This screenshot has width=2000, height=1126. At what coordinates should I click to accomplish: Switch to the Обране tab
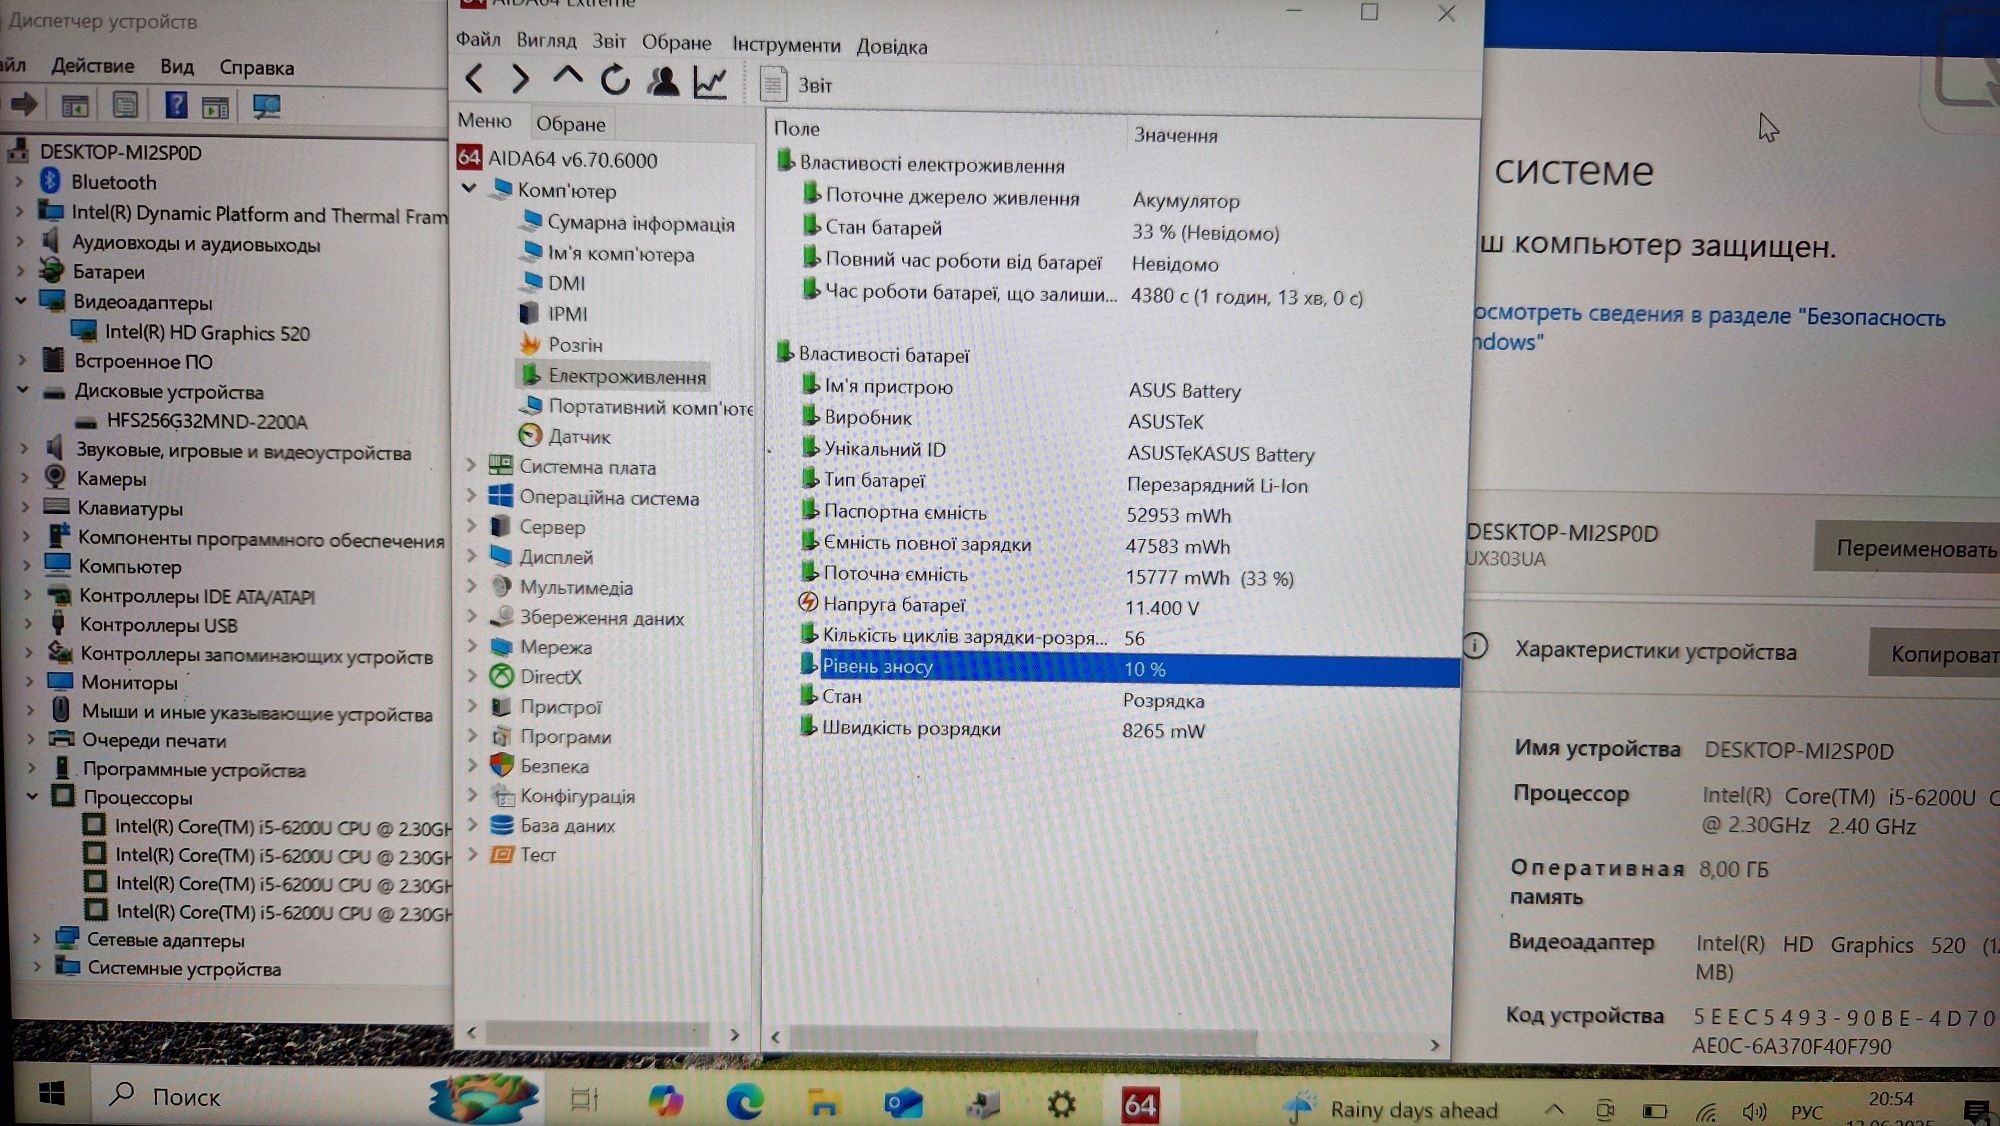click(x=571, y=124)
